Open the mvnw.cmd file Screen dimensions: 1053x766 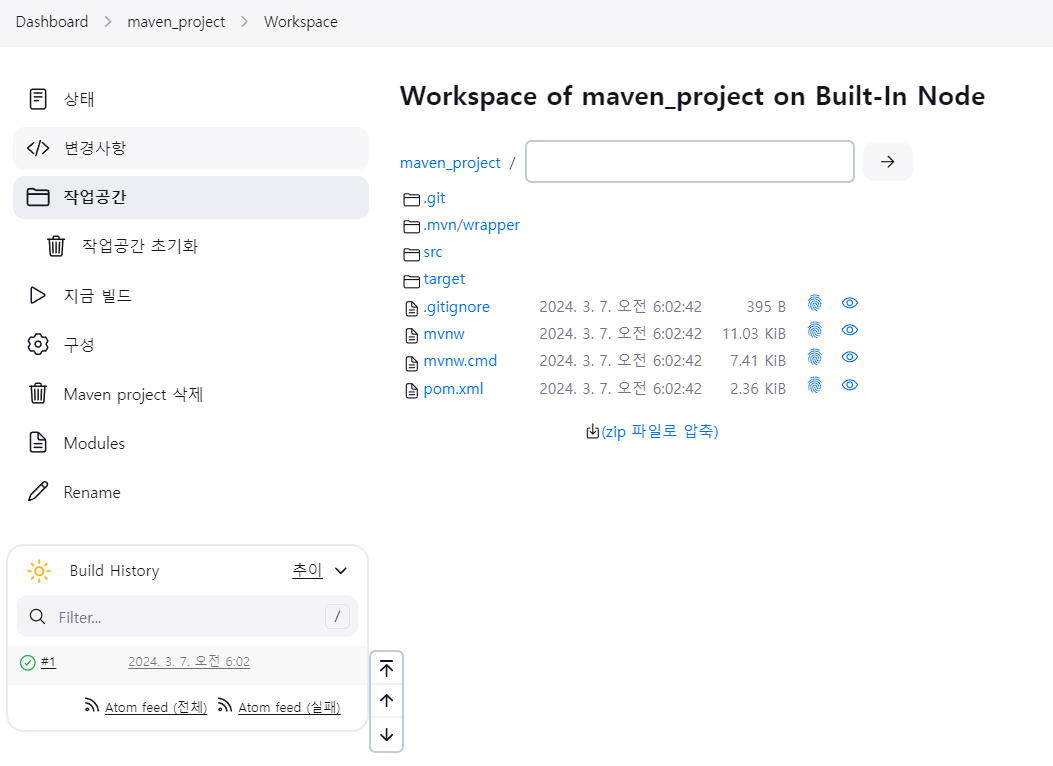click(x=460, y=361)
